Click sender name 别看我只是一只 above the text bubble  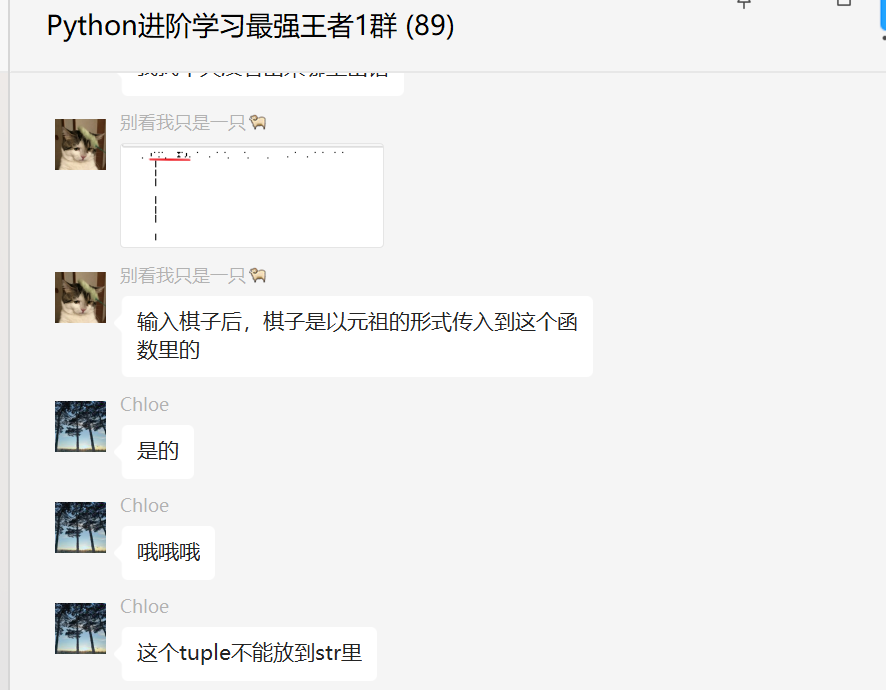pyautogui.click(x=183, y=276)
